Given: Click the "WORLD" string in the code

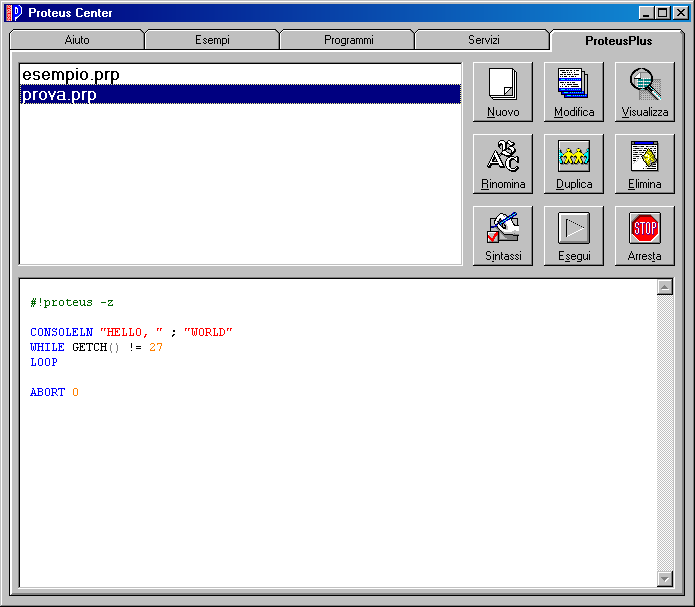Looking at the screenshot, I should click(208, 332).
